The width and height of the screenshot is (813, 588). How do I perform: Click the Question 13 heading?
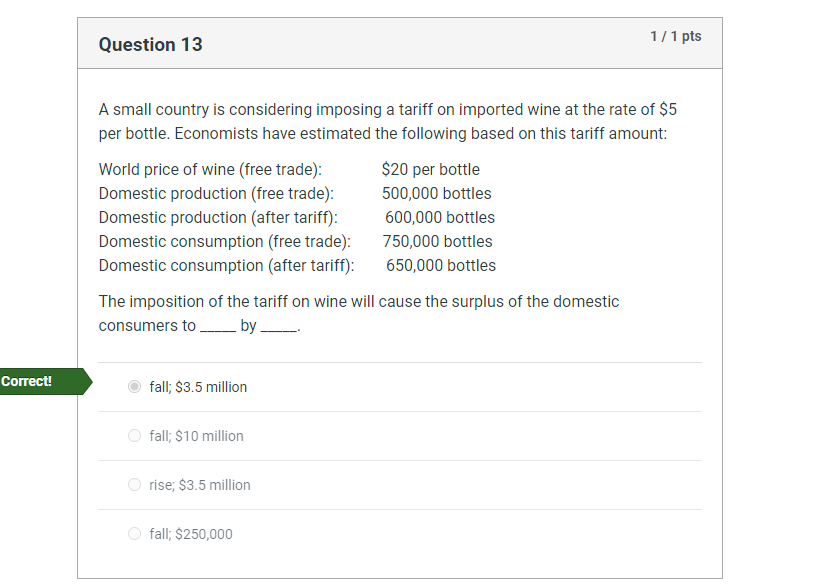tap(151, 44)
